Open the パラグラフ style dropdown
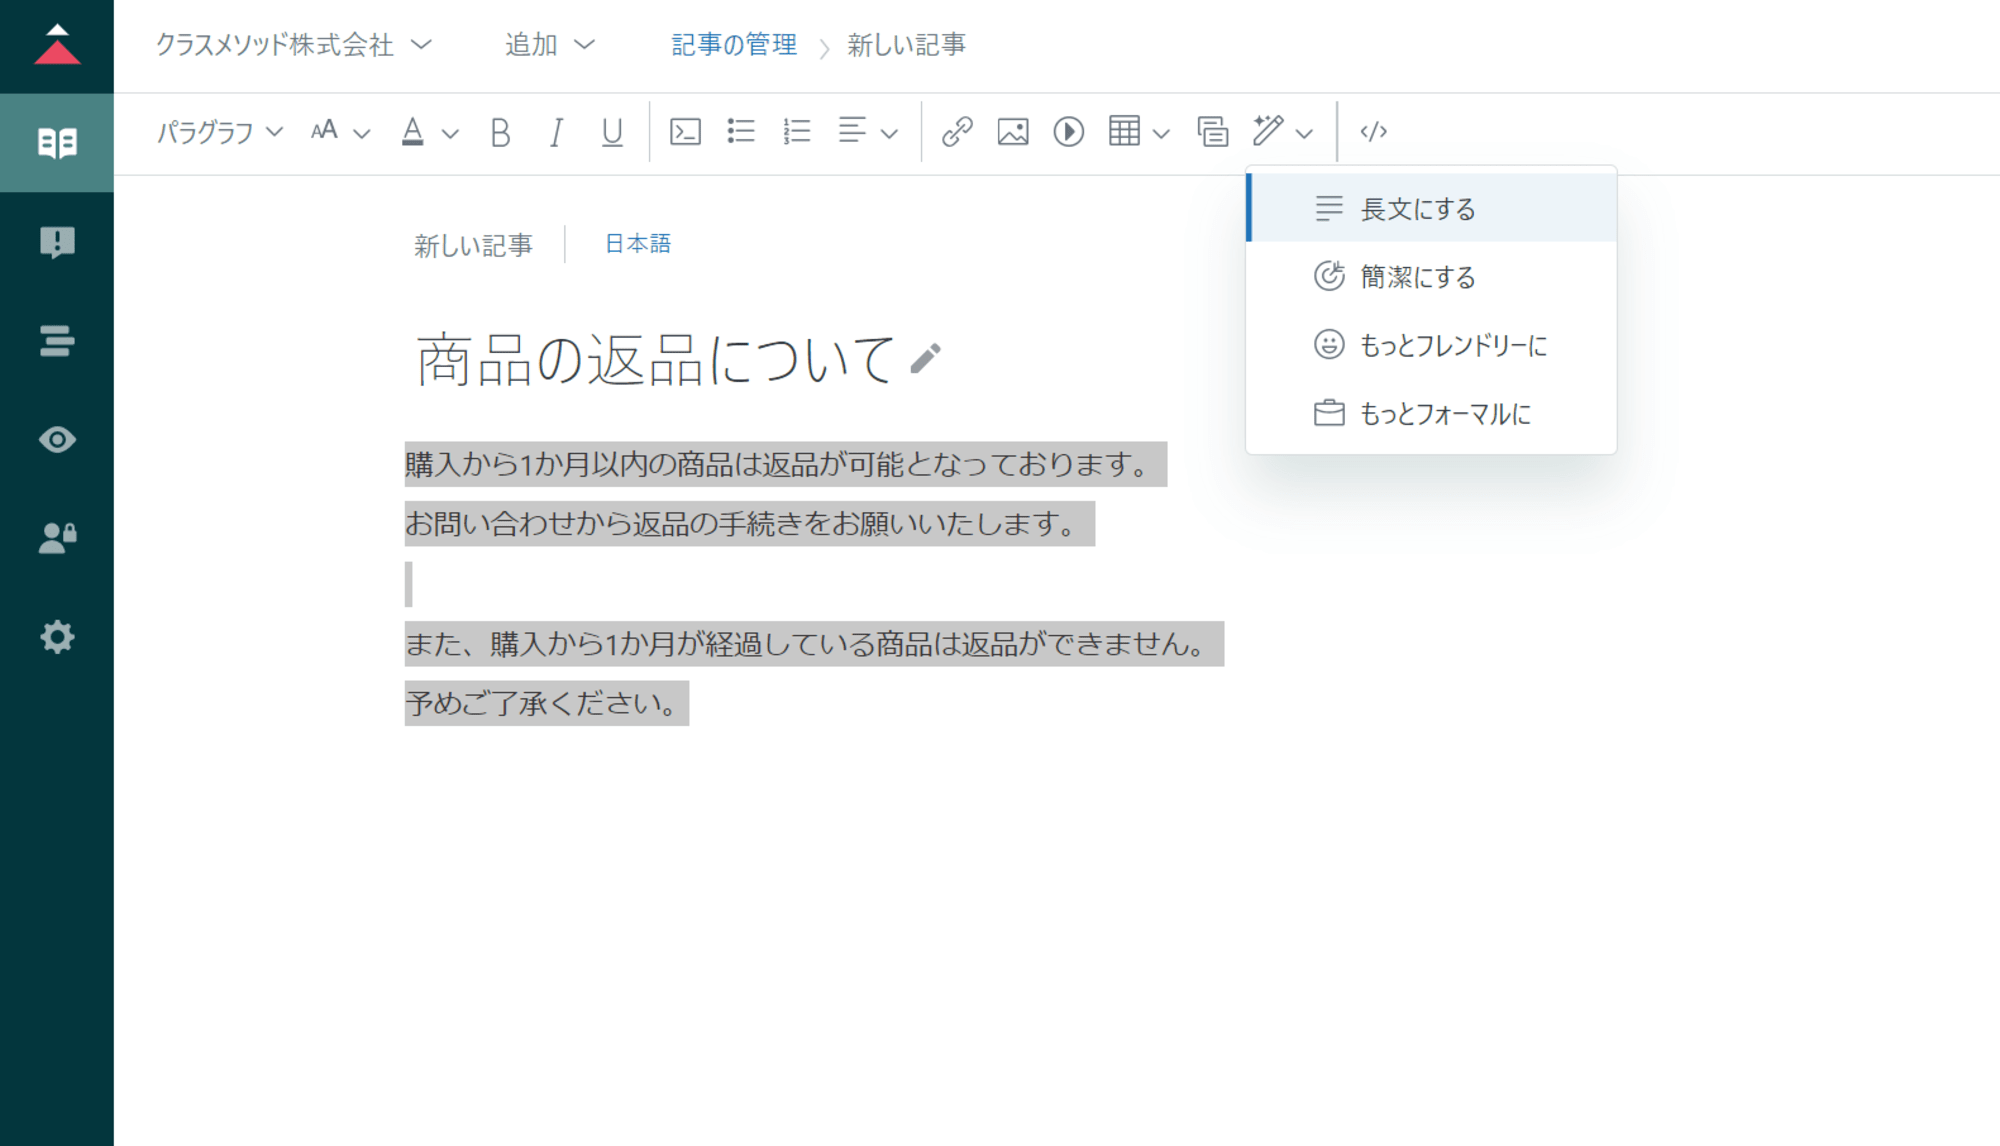 coord(220,132)
